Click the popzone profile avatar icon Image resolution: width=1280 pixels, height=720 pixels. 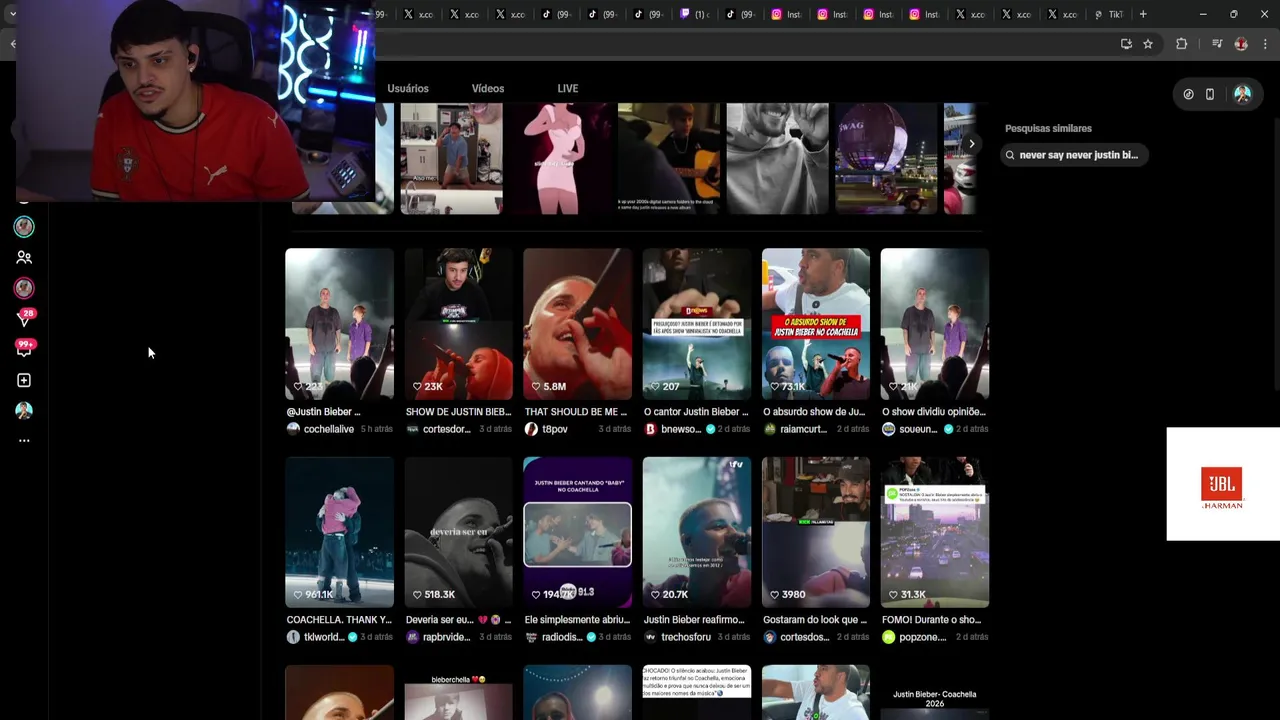[888, 637]
